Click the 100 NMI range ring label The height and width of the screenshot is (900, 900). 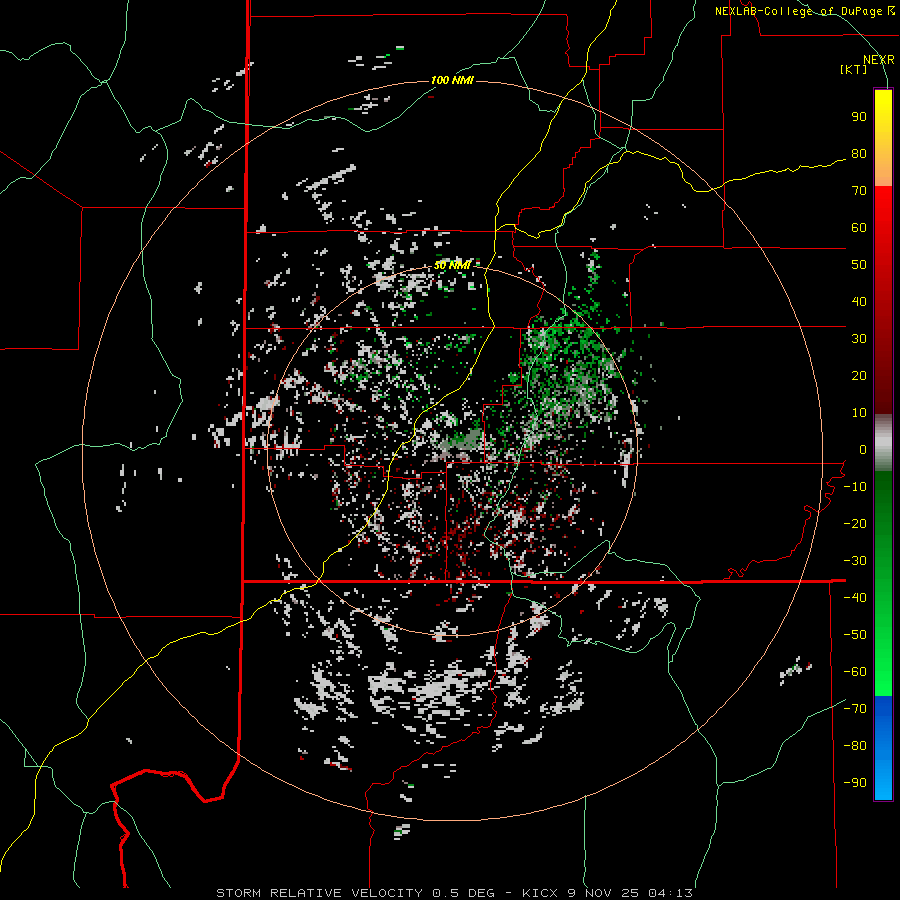452,80
